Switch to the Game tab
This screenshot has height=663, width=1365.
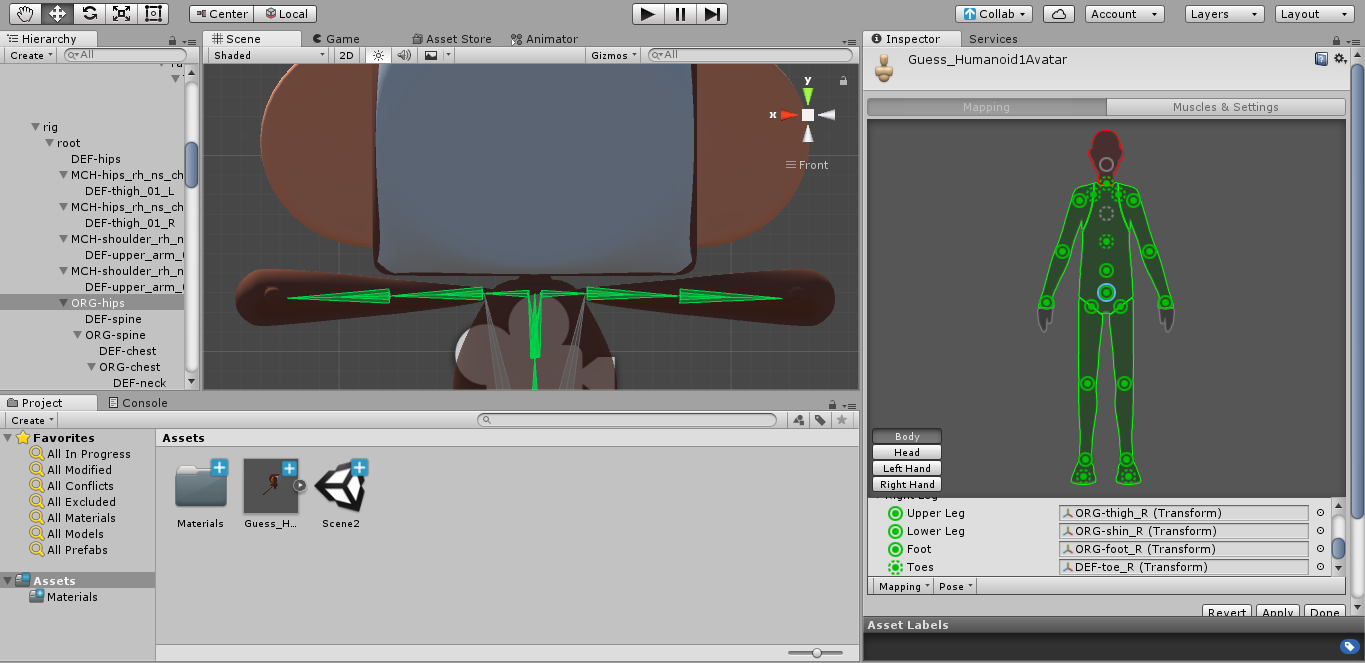(x=335, y=39)
